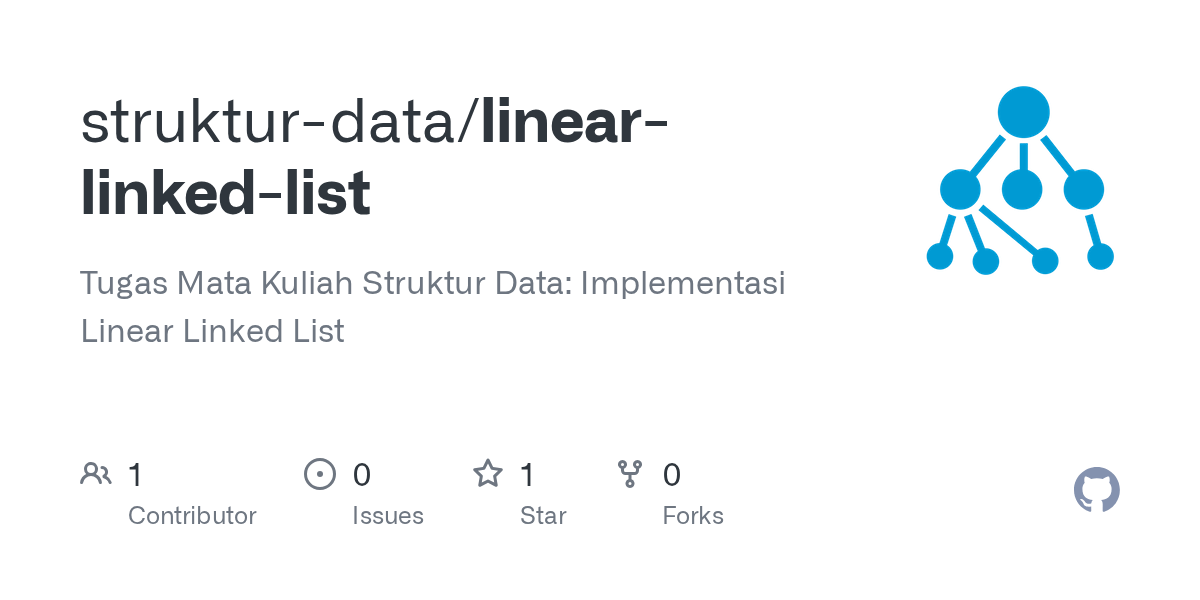Click the Contributor label
Screen dimensions: 1200x600
[192, 516]
